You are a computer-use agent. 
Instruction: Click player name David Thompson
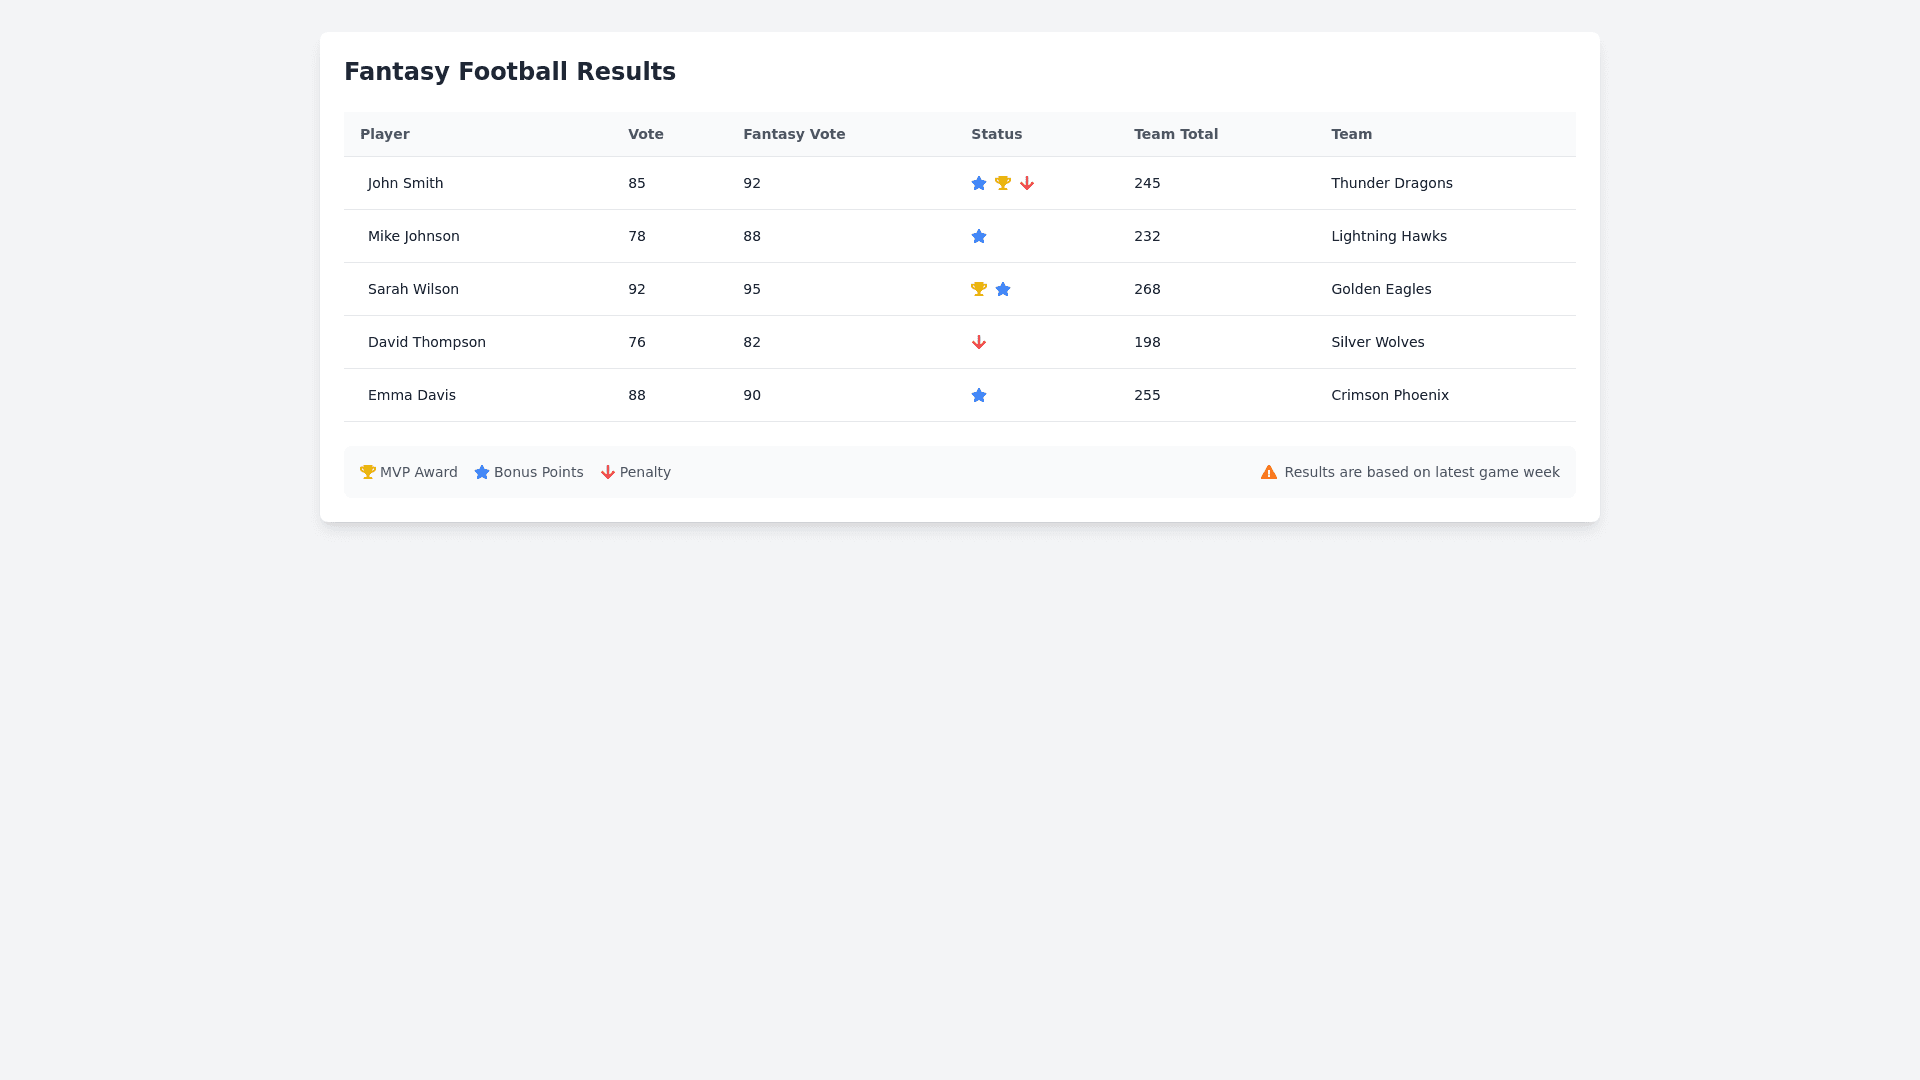coord(427,342)
